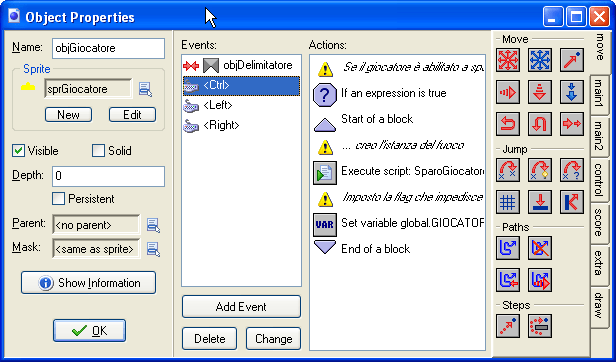
Task: Select the 'Start of a block' action
Action: coord(398,120)
